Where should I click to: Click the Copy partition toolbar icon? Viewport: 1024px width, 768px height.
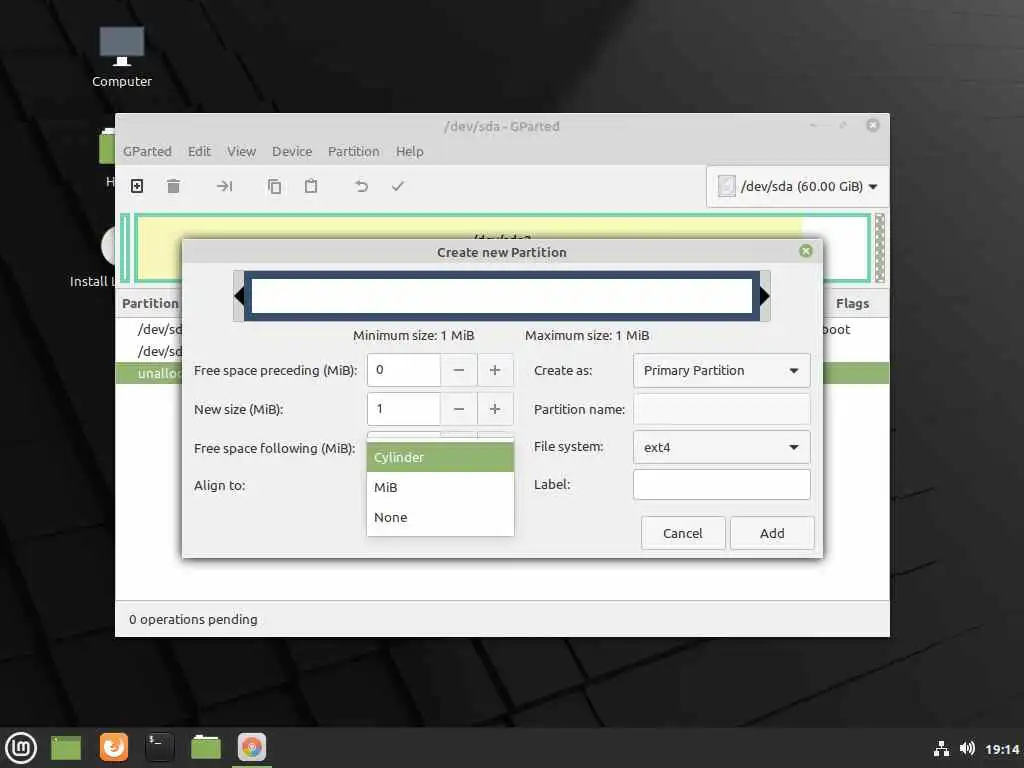pyautogui.click(x=274, y=186)
